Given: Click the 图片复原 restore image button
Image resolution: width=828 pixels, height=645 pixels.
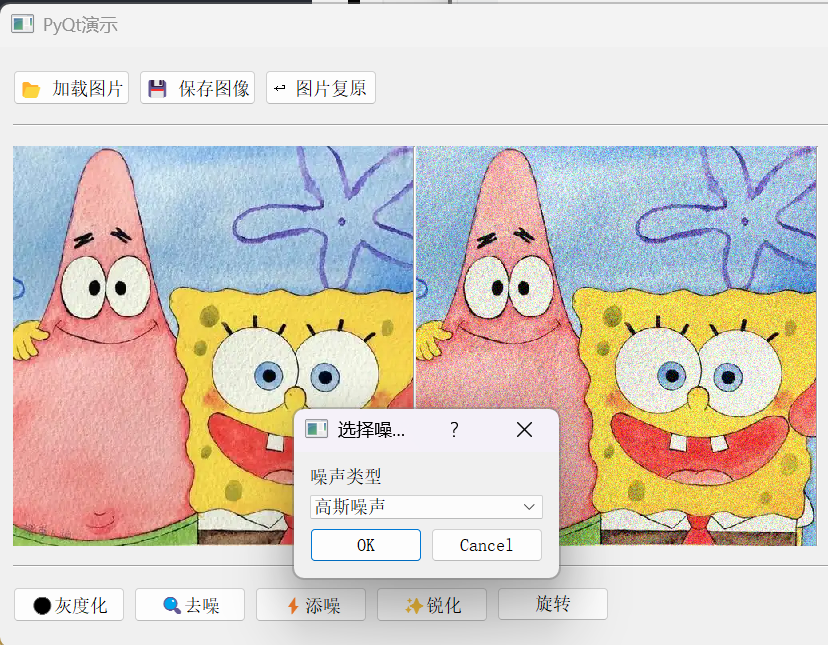Looking at the screenshot, I should tap(321, 88).
